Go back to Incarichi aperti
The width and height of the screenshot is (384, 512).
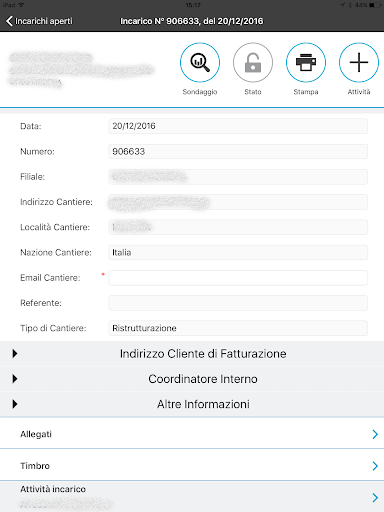(39, 21)
